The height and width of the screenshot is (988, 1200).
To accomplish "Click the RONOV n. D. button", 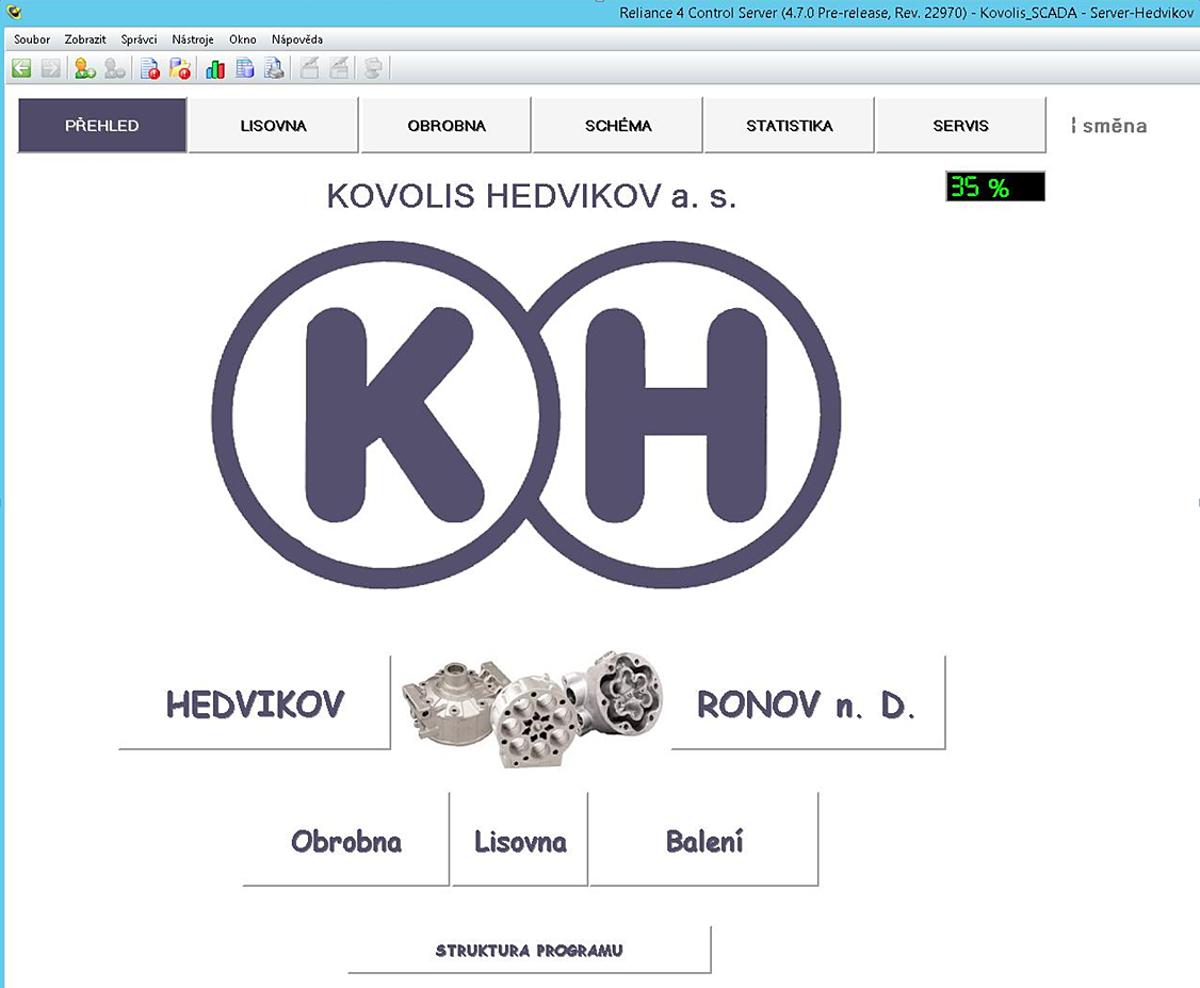I will (806, 704).
